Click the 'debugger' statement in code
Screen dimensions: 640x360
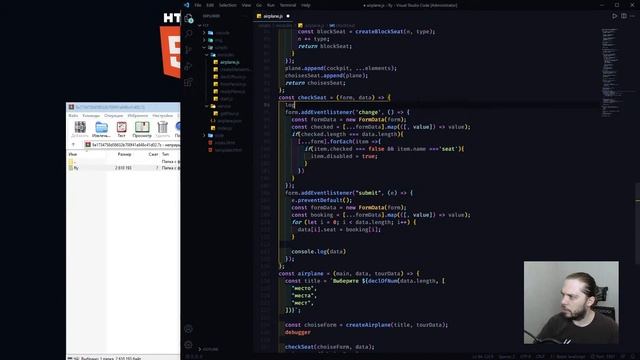[x=298, y=332]
